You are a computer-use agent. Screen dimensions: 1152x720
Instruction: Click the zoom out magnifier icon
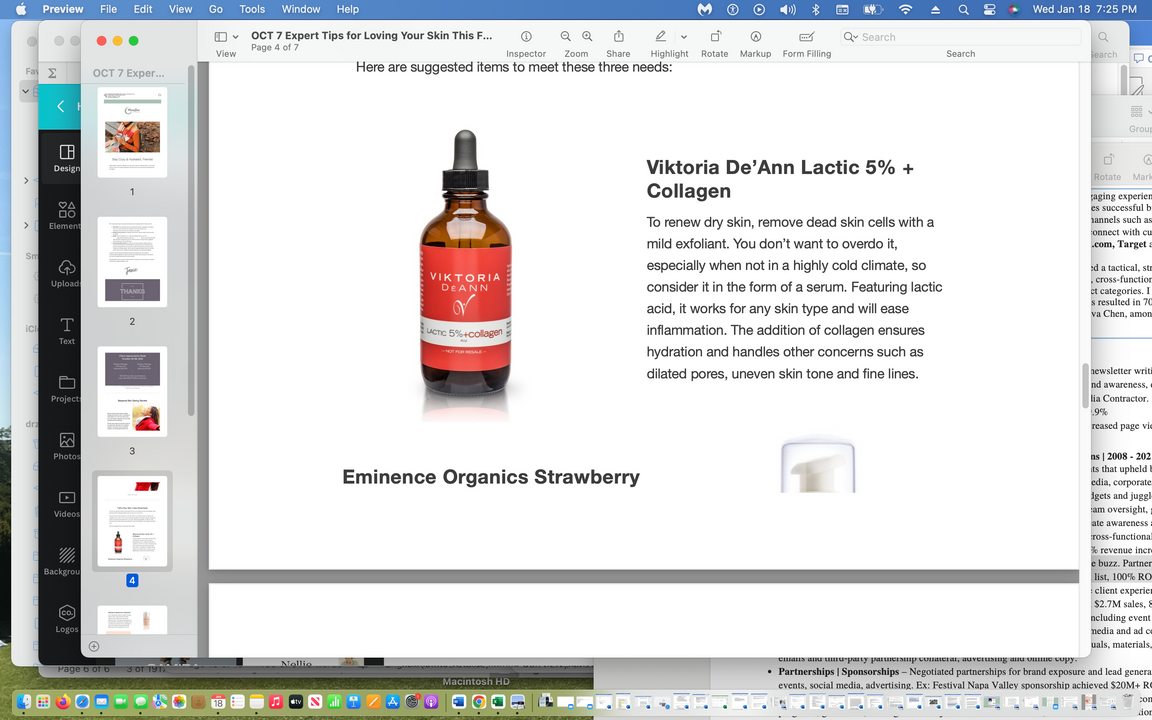(566, 37)
